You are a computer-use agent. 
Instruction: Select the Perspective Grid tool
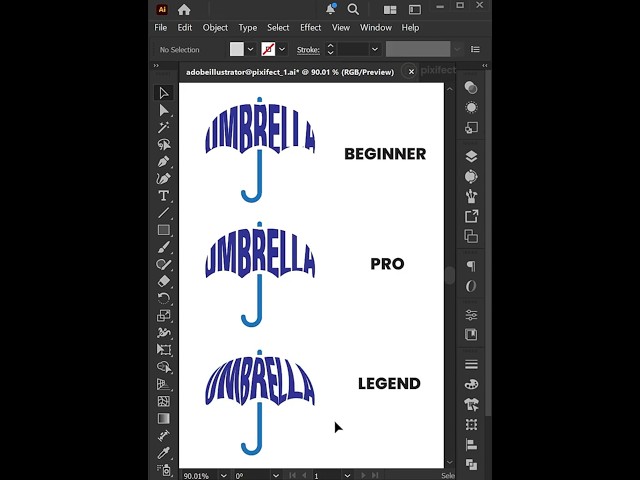tap(164, 384)
